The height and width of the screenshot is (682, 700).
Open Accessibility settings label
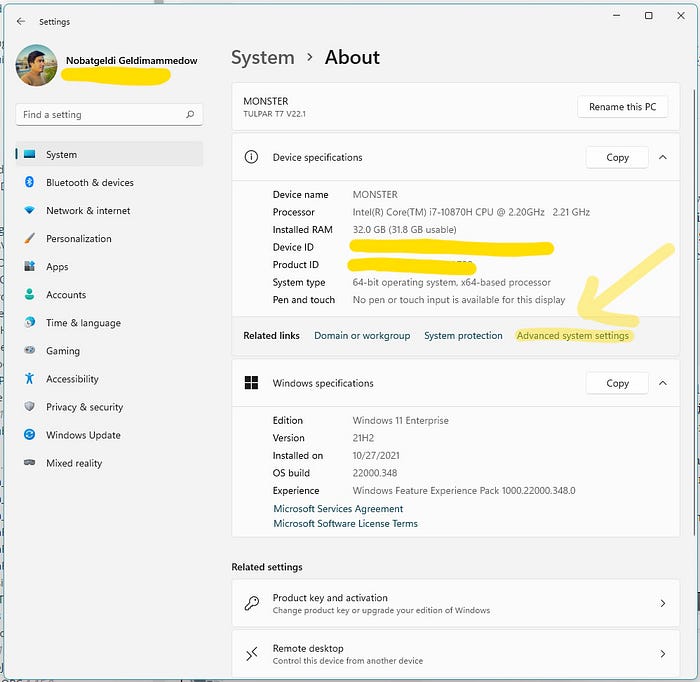click(72, 379)
